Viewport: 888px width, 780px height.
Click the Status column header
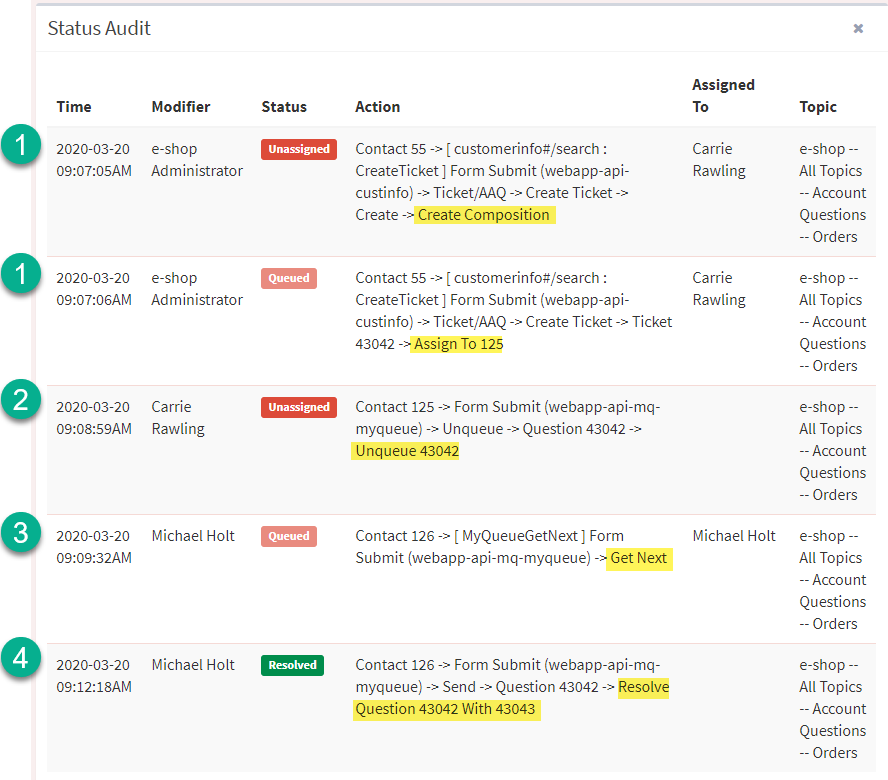pos(284,106)
